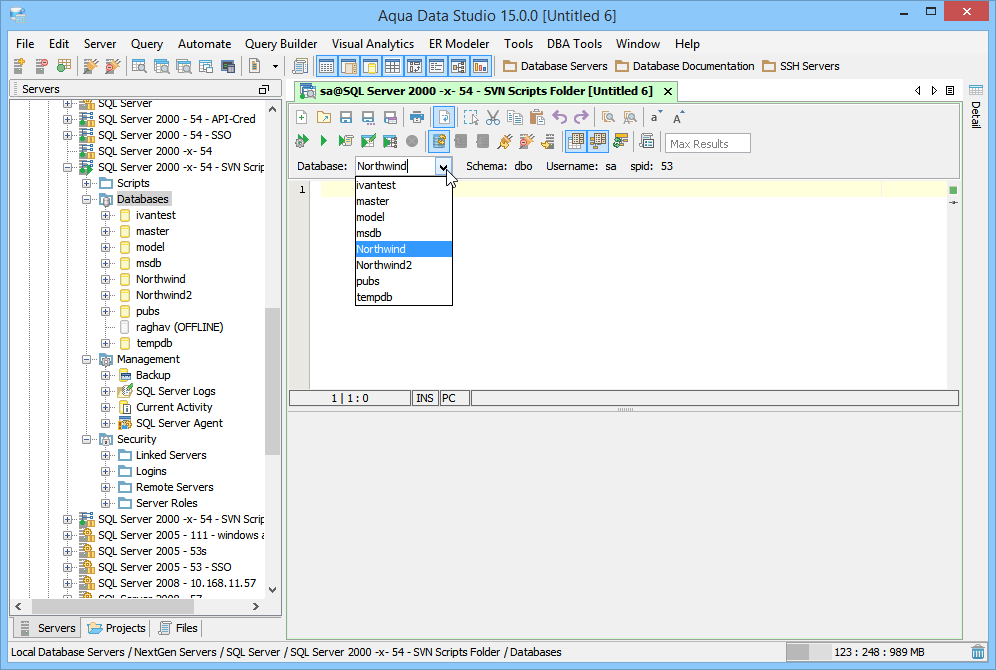This screenshot has width=996, height=670.
Task: Open the Database Documentation bookmark folder
Action: 685,66
